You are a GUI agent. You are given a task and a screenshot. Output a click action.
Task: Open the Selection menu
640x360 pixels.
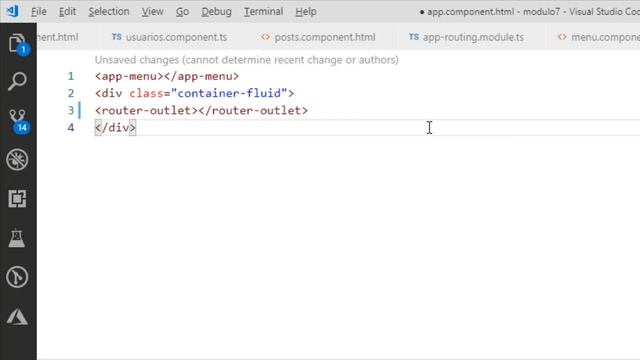tap(109, 11)
